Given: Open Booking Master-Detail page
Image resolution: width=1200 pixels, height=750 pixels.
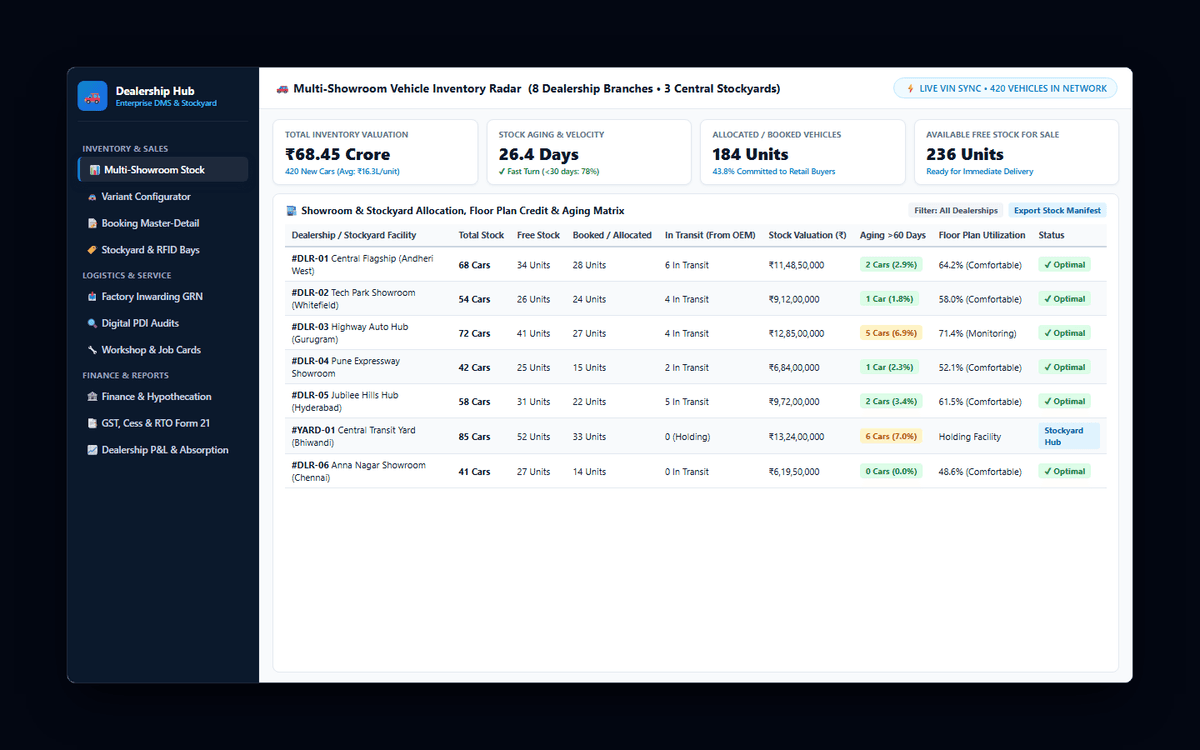Looking at the screenshot, I should click(163, 224).
